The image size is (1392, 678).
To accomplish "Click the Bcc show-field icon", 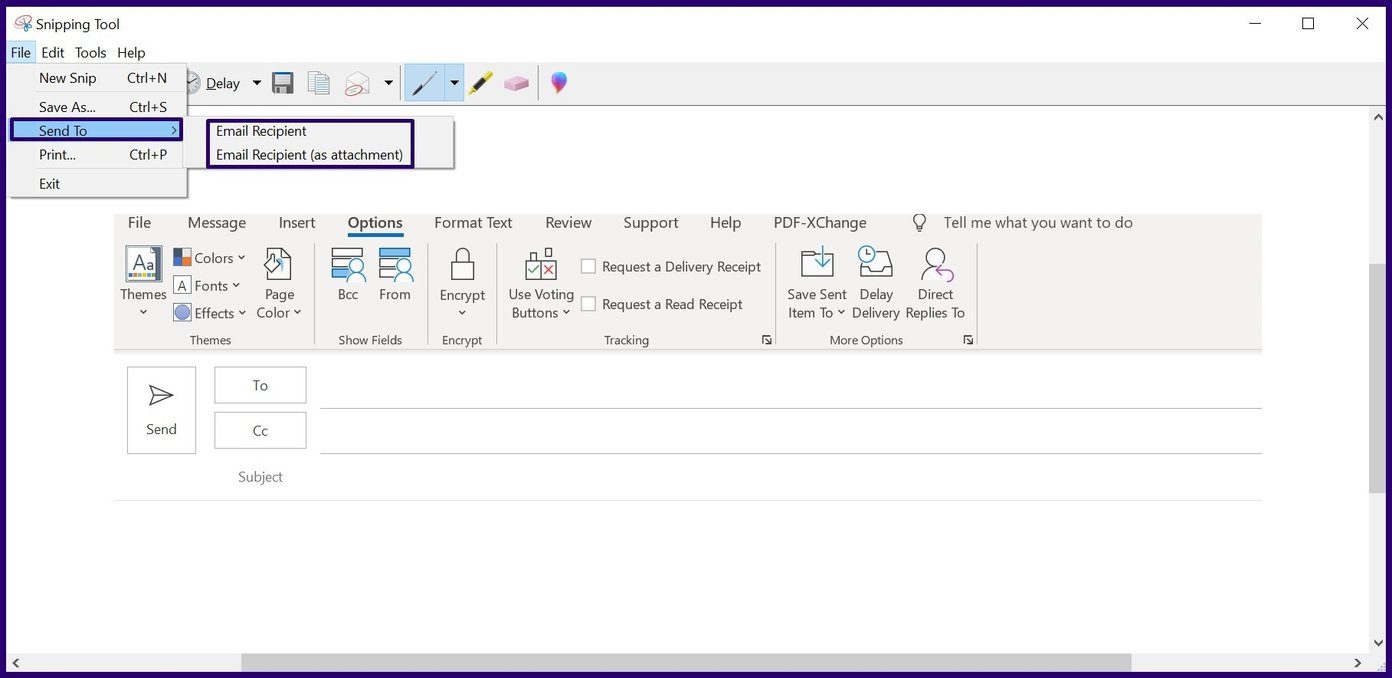I will [348, 265].
